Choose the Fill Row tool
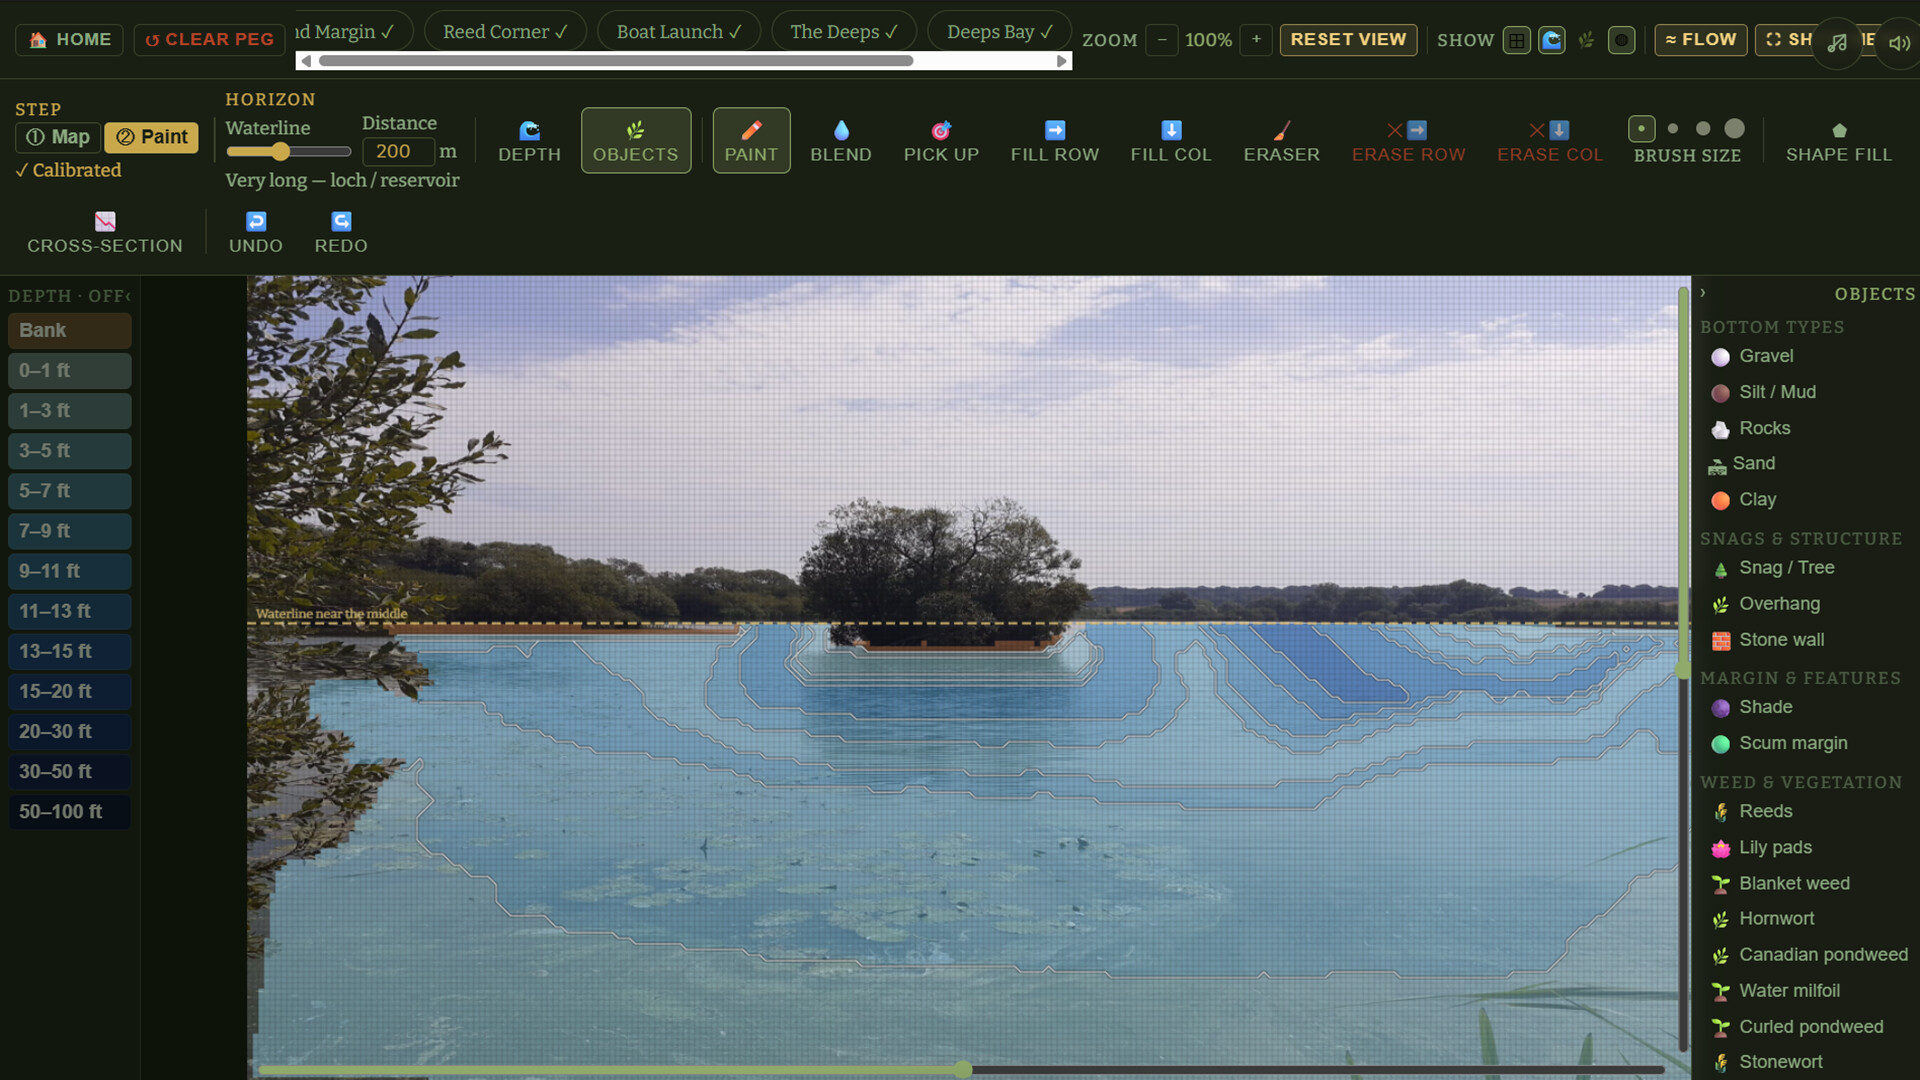 click(x=1054, y=141)
